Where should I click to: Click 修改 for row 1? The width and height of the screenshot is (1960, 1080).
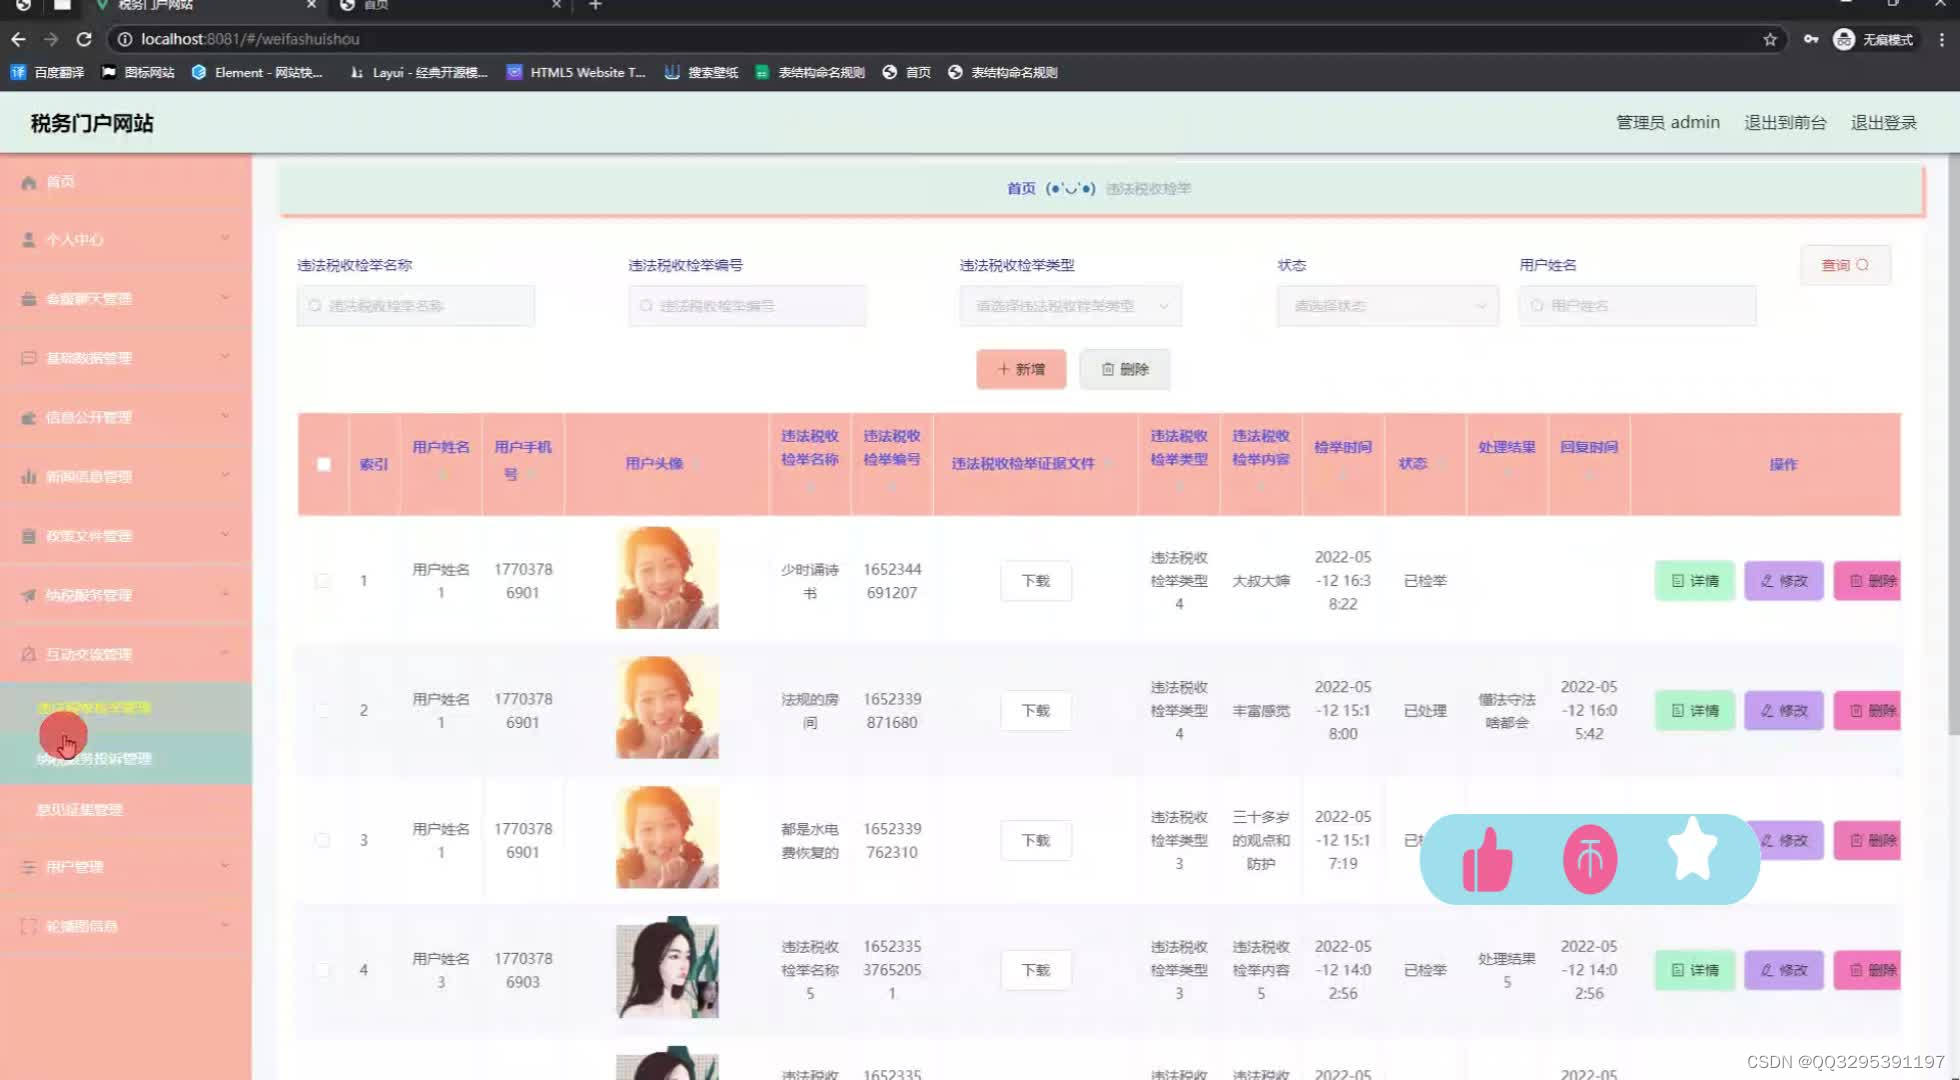pyautogui.click(x=1784, y=581)
